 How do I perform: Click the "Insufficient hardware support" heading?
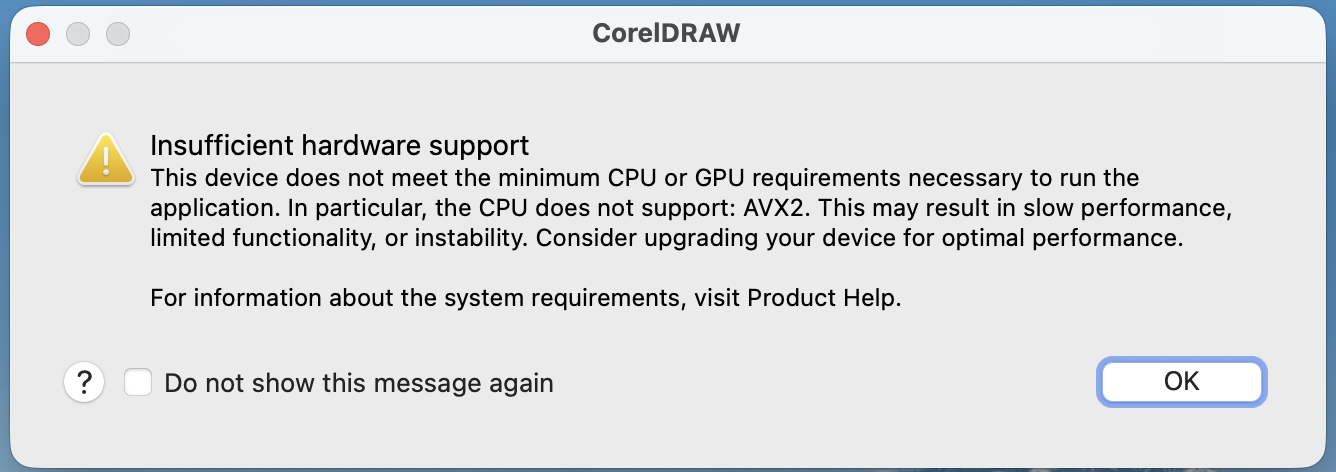(x=339, y=146)
